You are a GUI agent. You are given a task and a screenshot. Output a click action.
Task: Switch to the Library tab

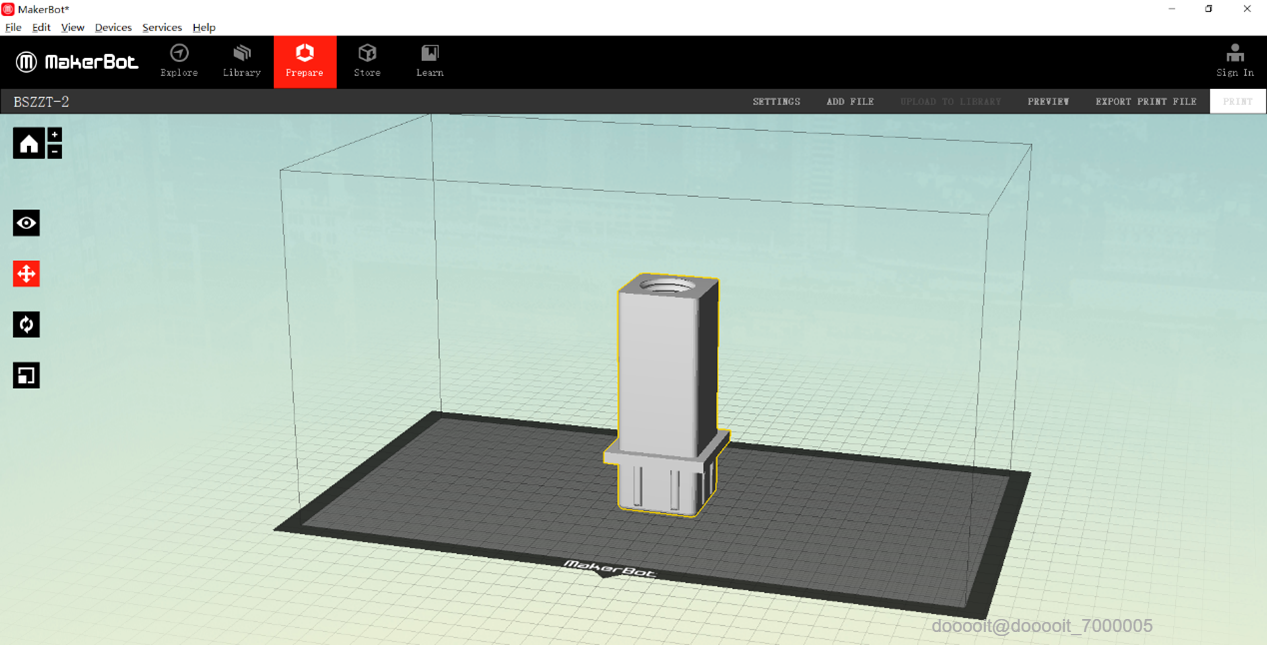coord(242,61)
